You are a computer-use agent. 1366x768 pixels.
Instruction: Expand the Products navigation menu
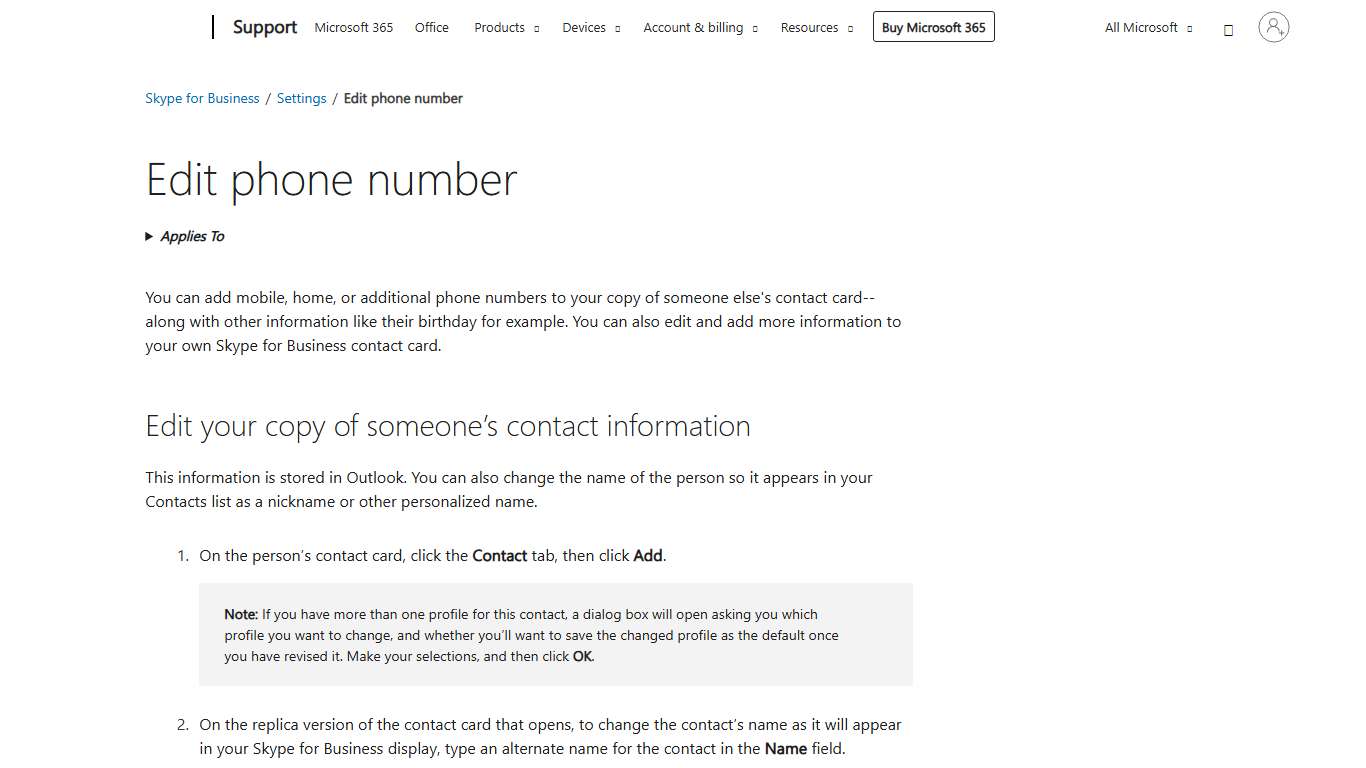click(499, 27)
